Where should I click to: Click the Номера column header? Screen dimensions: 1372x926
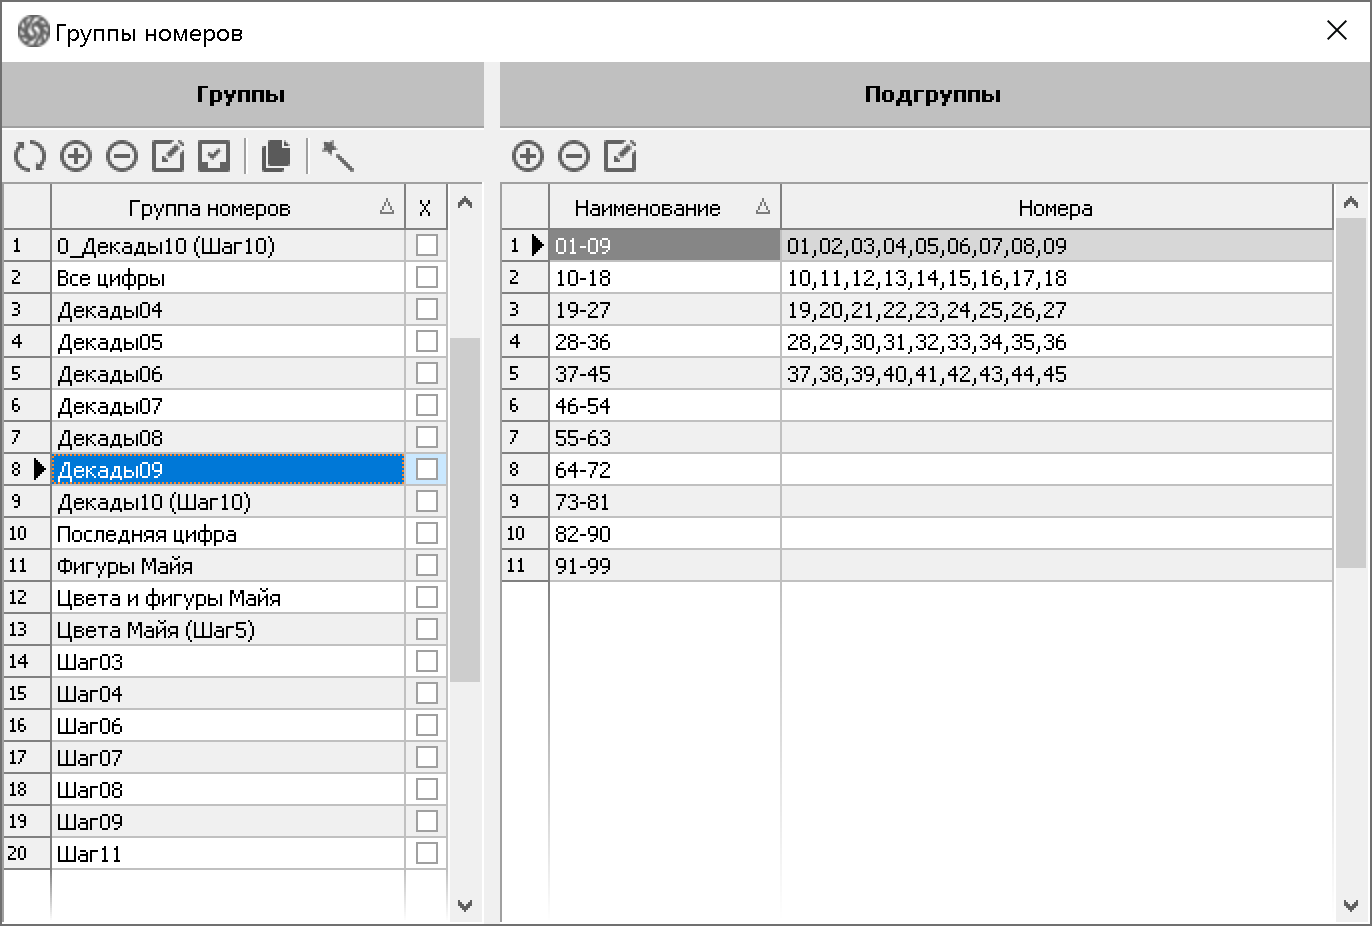[x=1055, y=208]
